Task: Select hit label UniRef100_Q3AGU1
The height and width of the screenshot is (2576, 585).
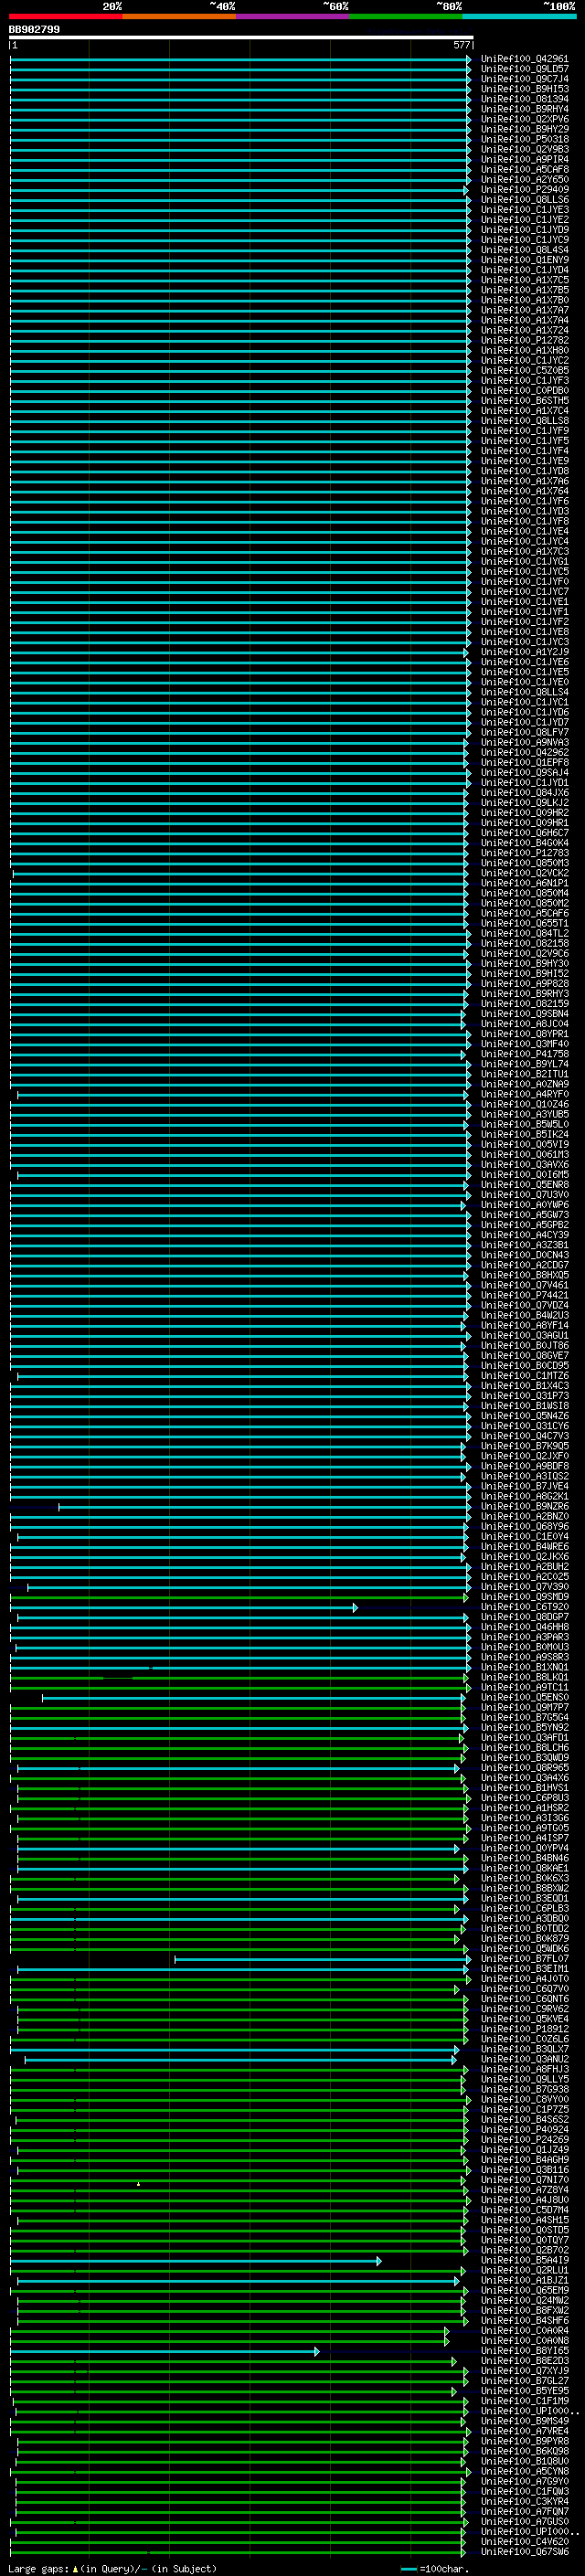Action: click(524, 1336)
